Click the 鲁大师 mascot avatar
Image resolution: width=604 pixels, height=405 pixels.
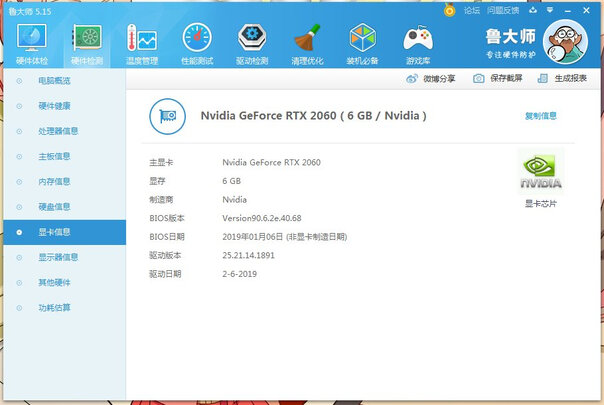tap(570, 44)
